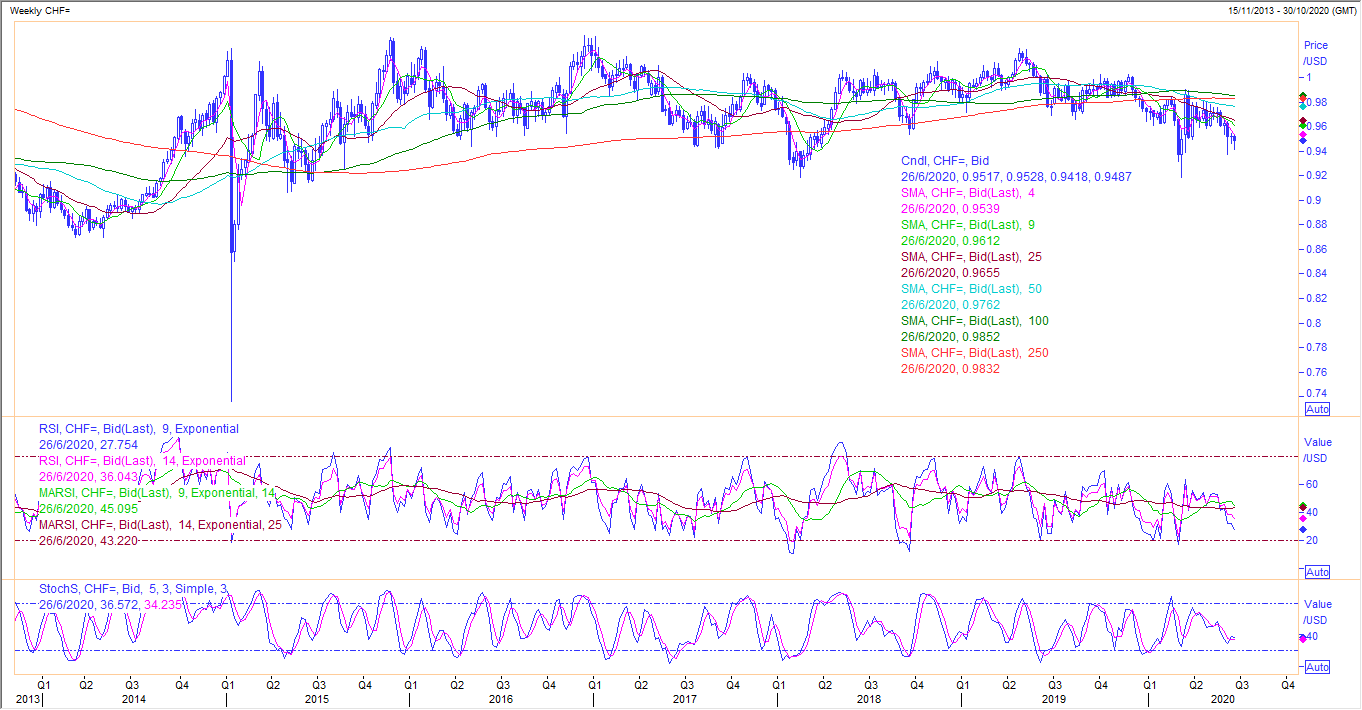Click the stochastic value '36.572'
Image resolution: width=1362 pixels, height=710 pixels.
tap(118, 604)
